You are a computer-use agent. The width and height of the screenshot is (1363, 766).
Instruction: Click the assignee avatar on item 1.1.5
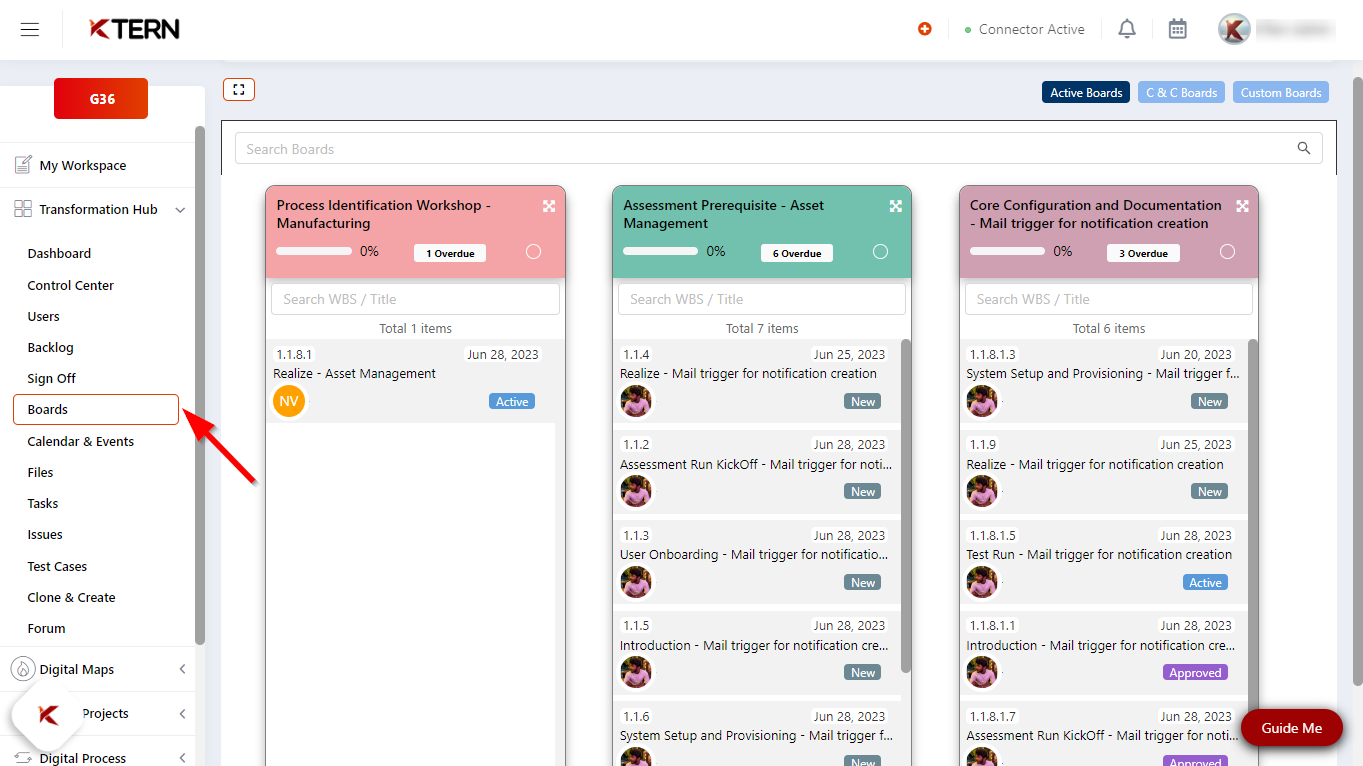coord(636,672)
